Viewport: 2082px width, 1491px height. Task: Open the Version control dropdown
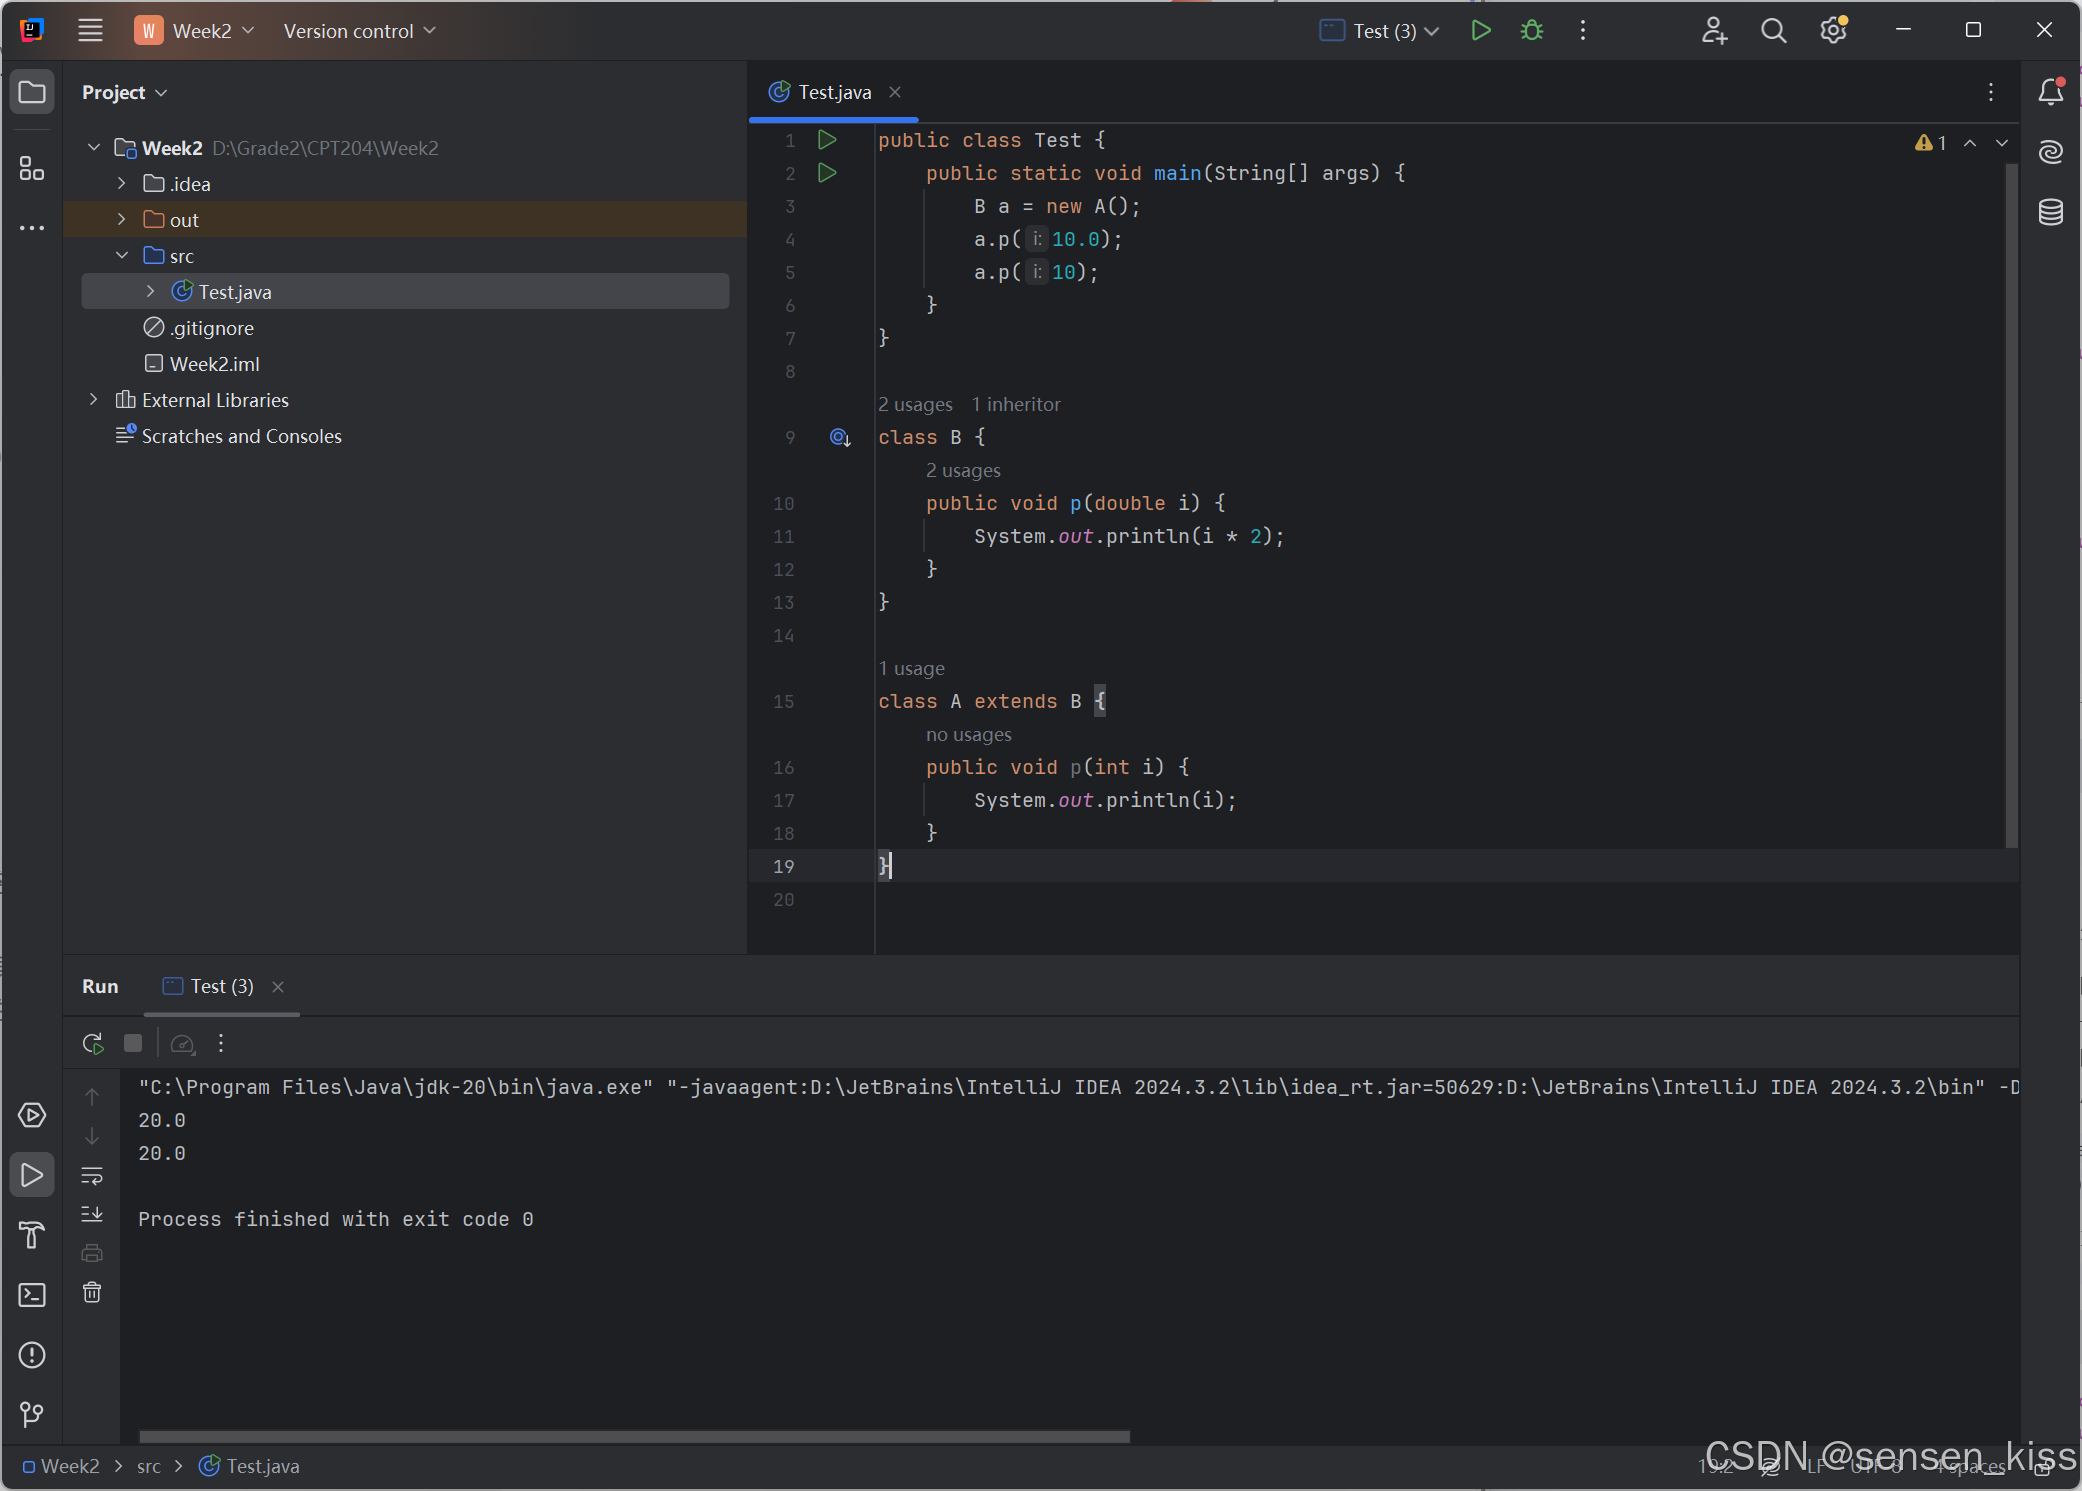[x=360, y=31]
